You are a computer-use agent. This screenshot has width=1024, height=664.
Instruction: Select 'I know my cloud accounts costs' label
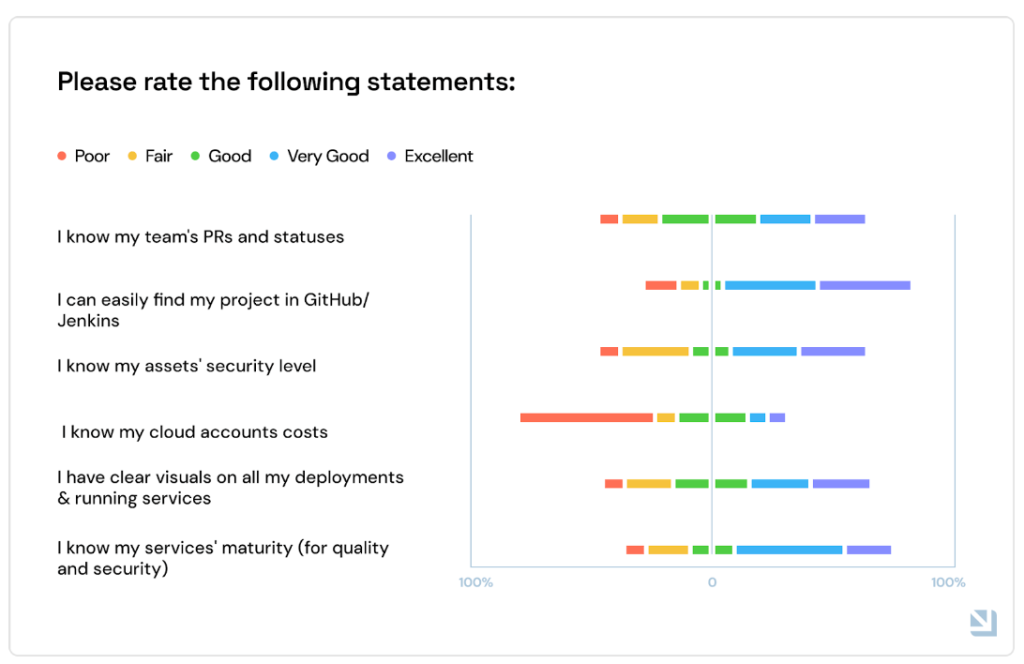[195, 432]
